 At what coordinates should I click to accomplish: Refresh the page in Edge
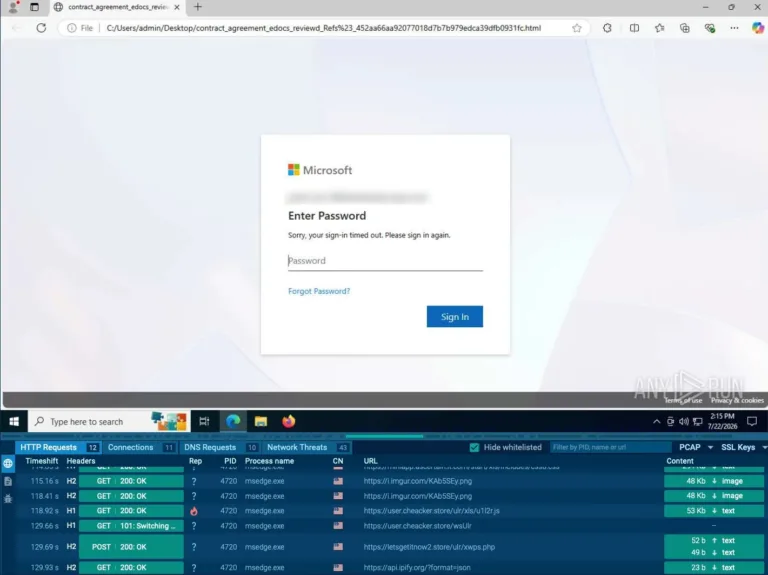point(41,28)
